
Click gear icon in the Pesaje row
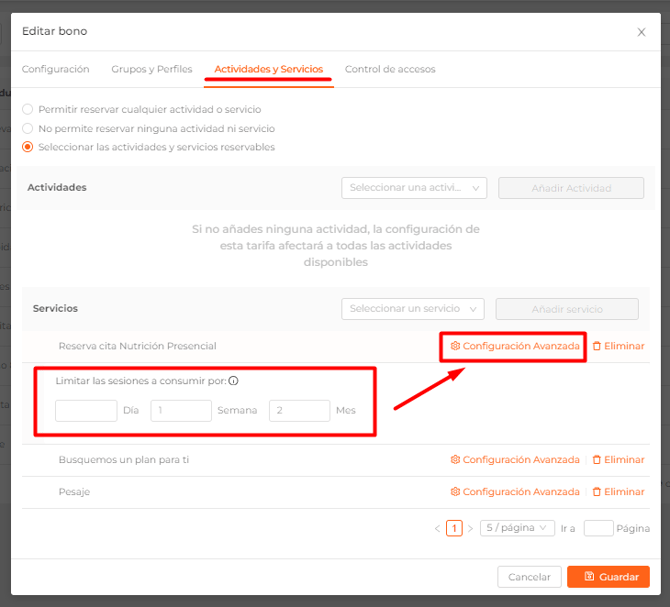(455, 492)
